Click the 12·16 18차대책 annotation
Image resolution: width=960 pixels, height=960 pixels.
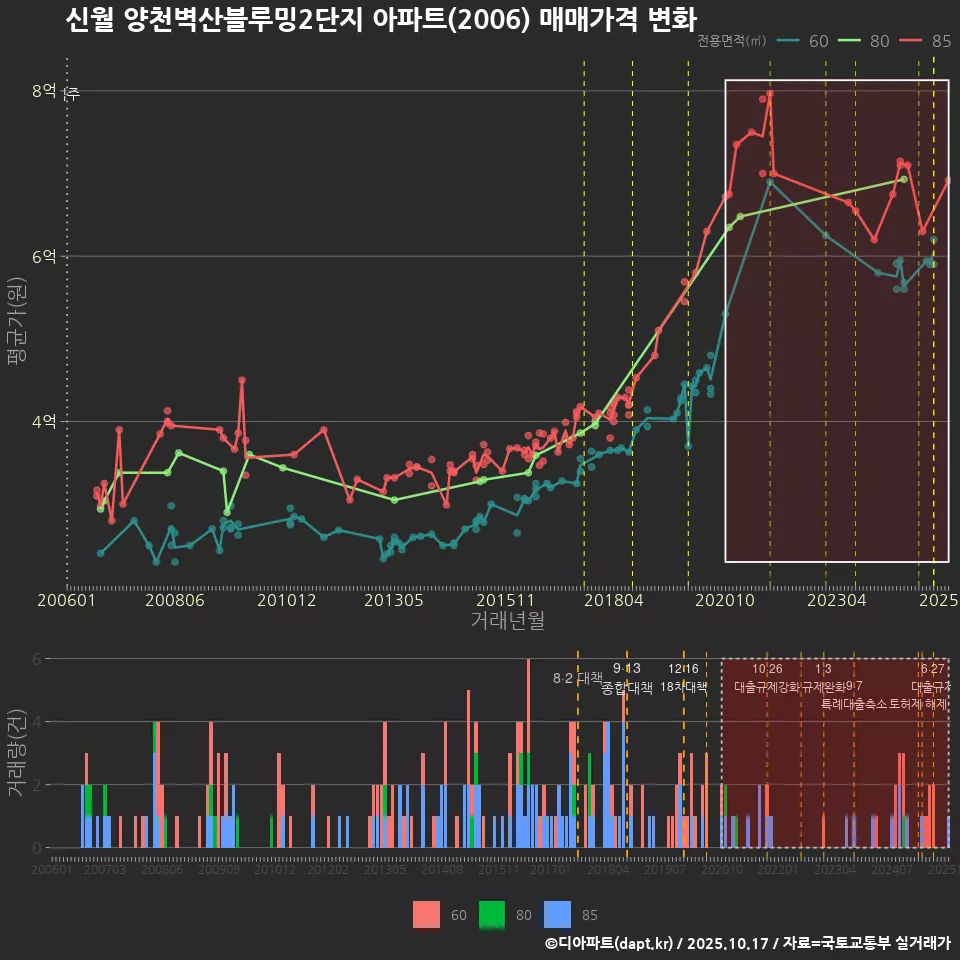[685, 678]
